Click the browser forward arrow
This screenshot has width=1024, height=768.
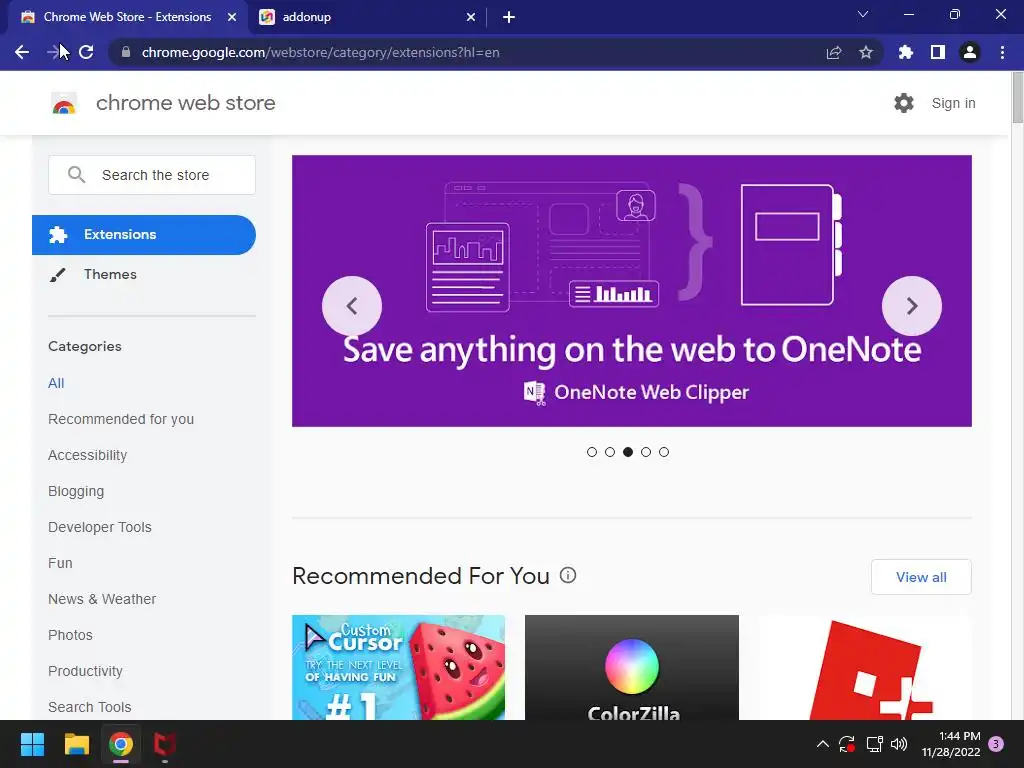tap(54, 52)
